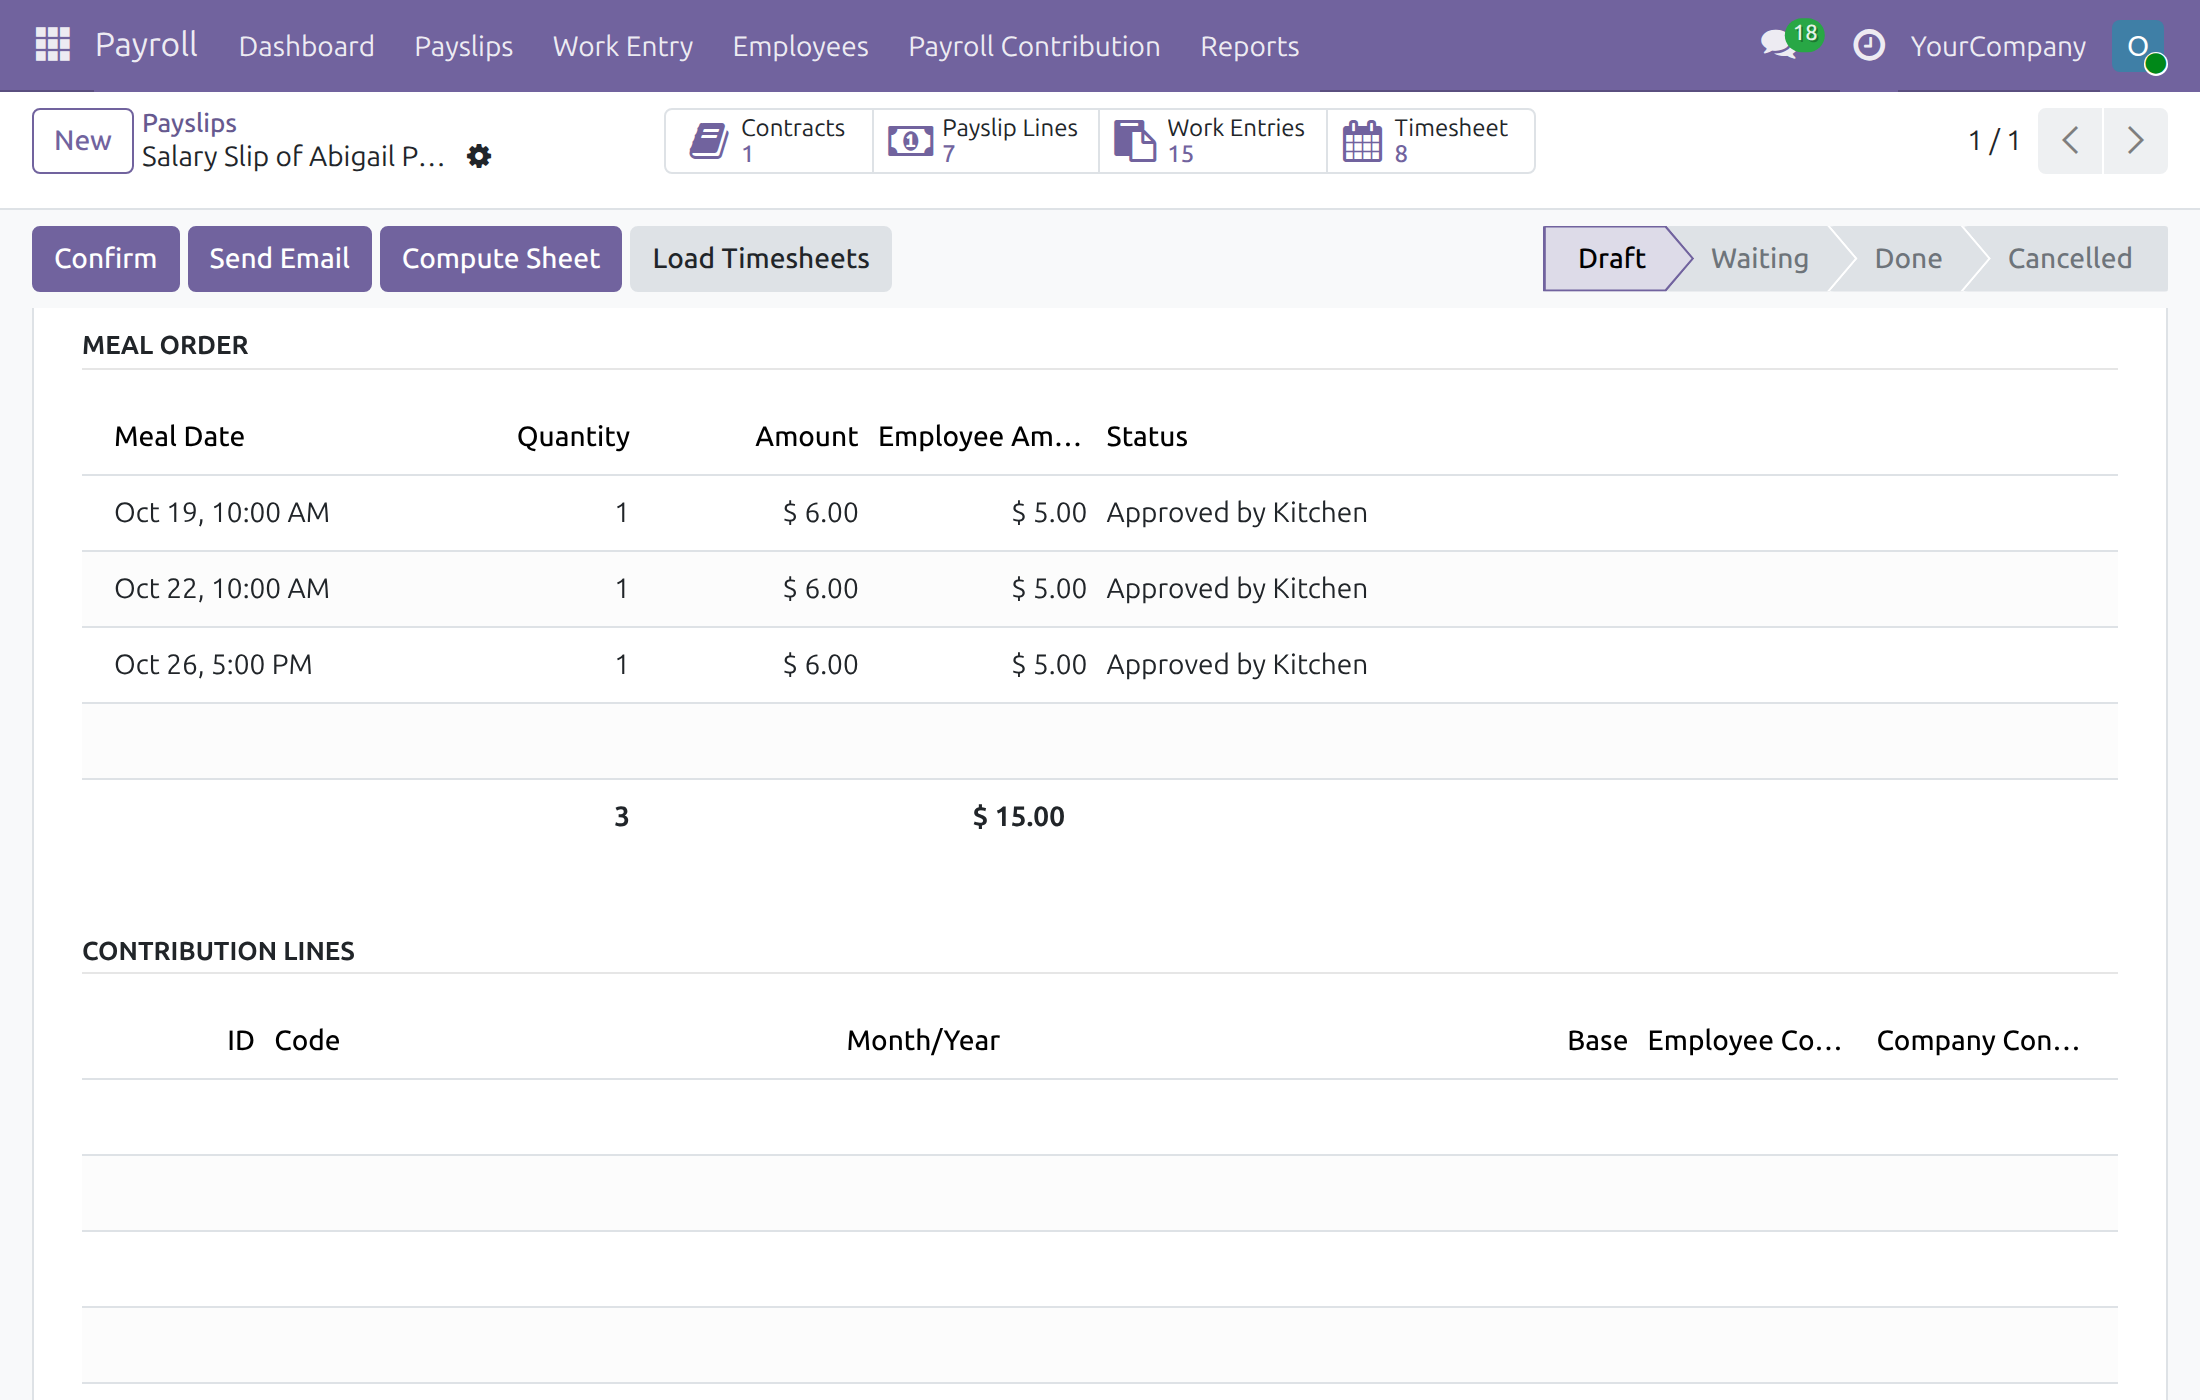Open Timesheet smart button

pyautogui.click(x=1430, y=141)
